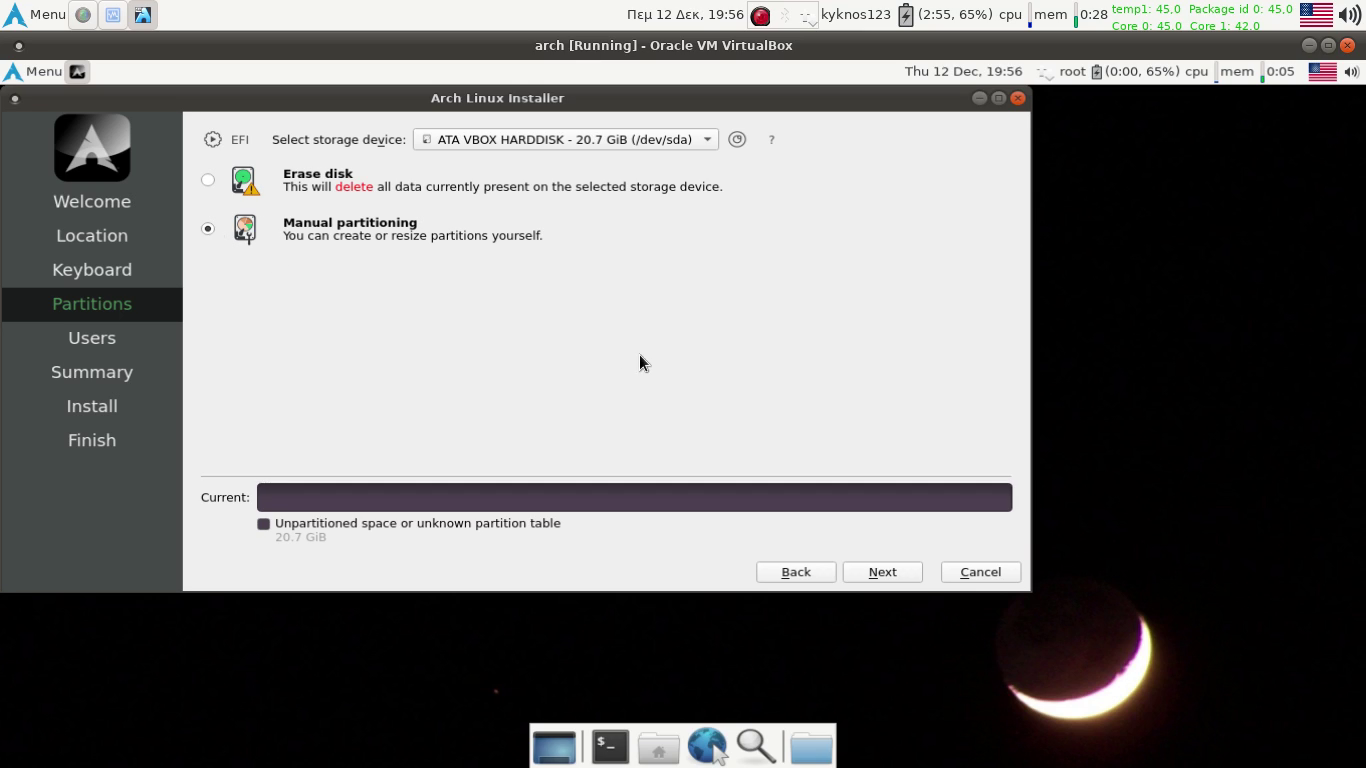1366x768 pixels.
Task: Click the guest network status icon
Action: [1045, 72]
